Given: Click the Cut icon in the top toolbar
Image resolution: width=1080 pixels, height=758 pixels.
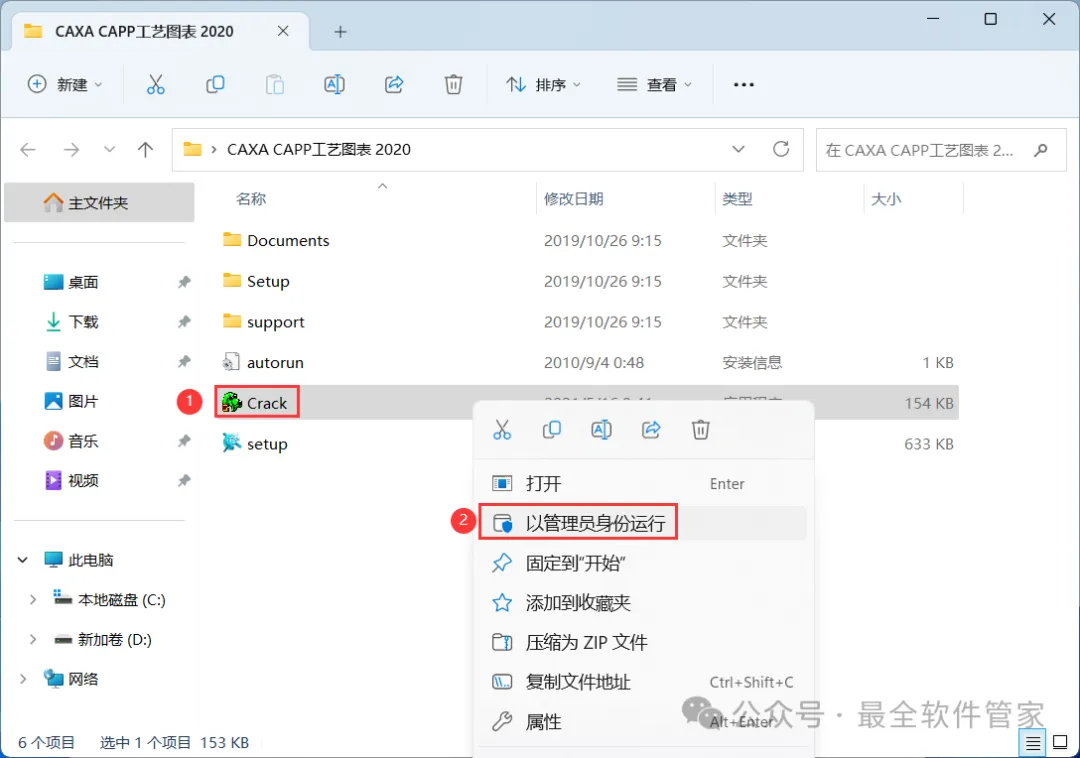Looking at the screenshot, I should pos(156,85).
